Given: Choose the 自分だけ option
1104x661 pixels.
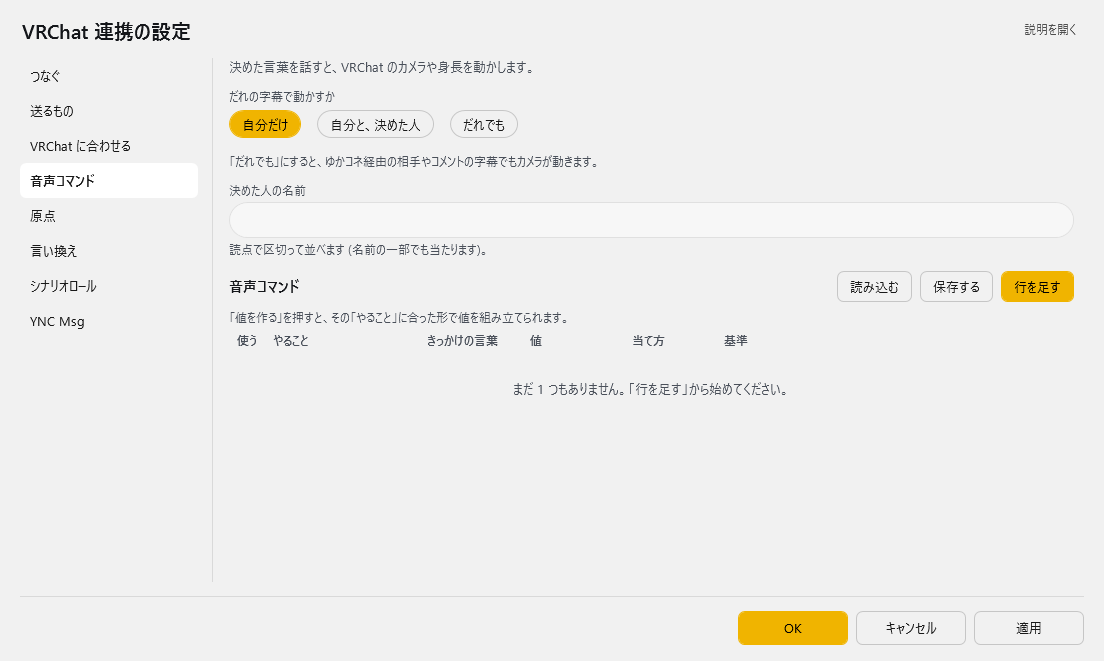Looking at the screenshot, I should 265,125.
